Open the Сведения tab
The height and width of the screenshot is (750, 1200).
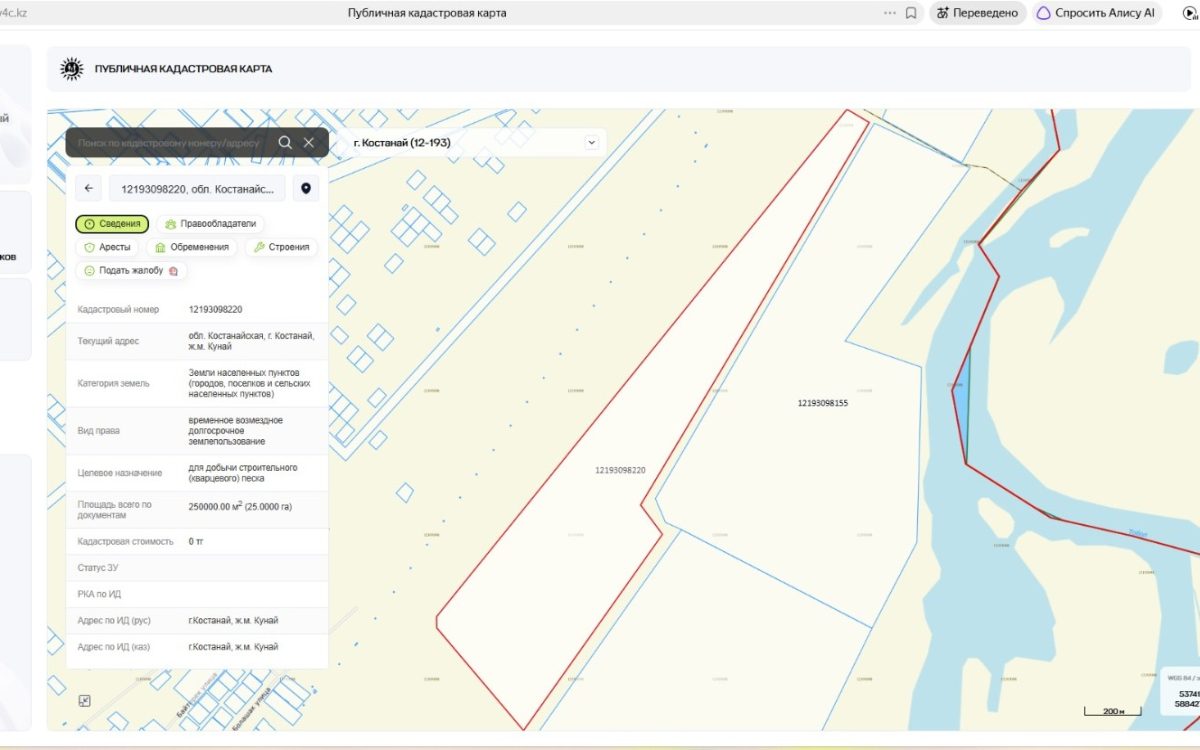pyautogui.click(x=112, y=224)
